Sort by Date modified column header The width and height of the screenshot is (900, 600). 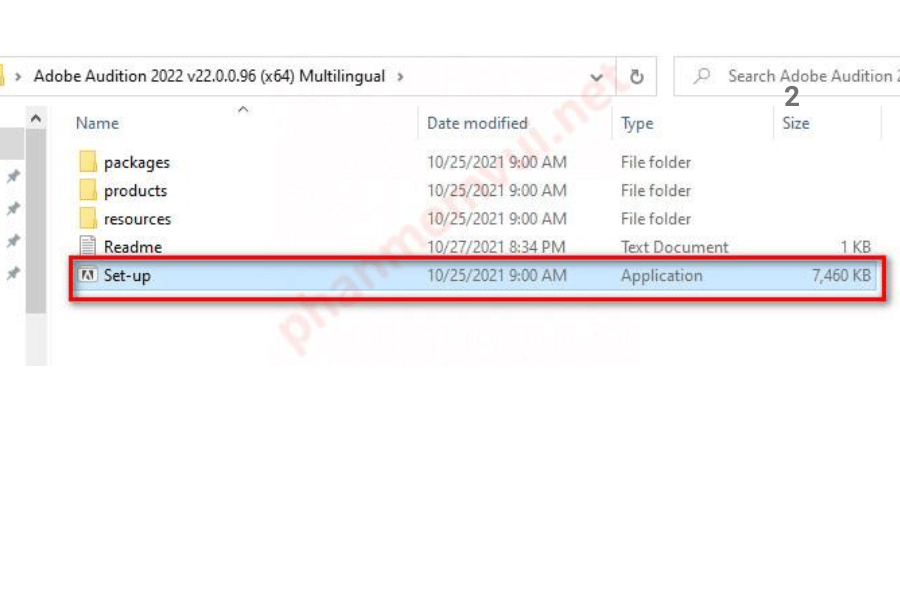[x=477, y=123]
